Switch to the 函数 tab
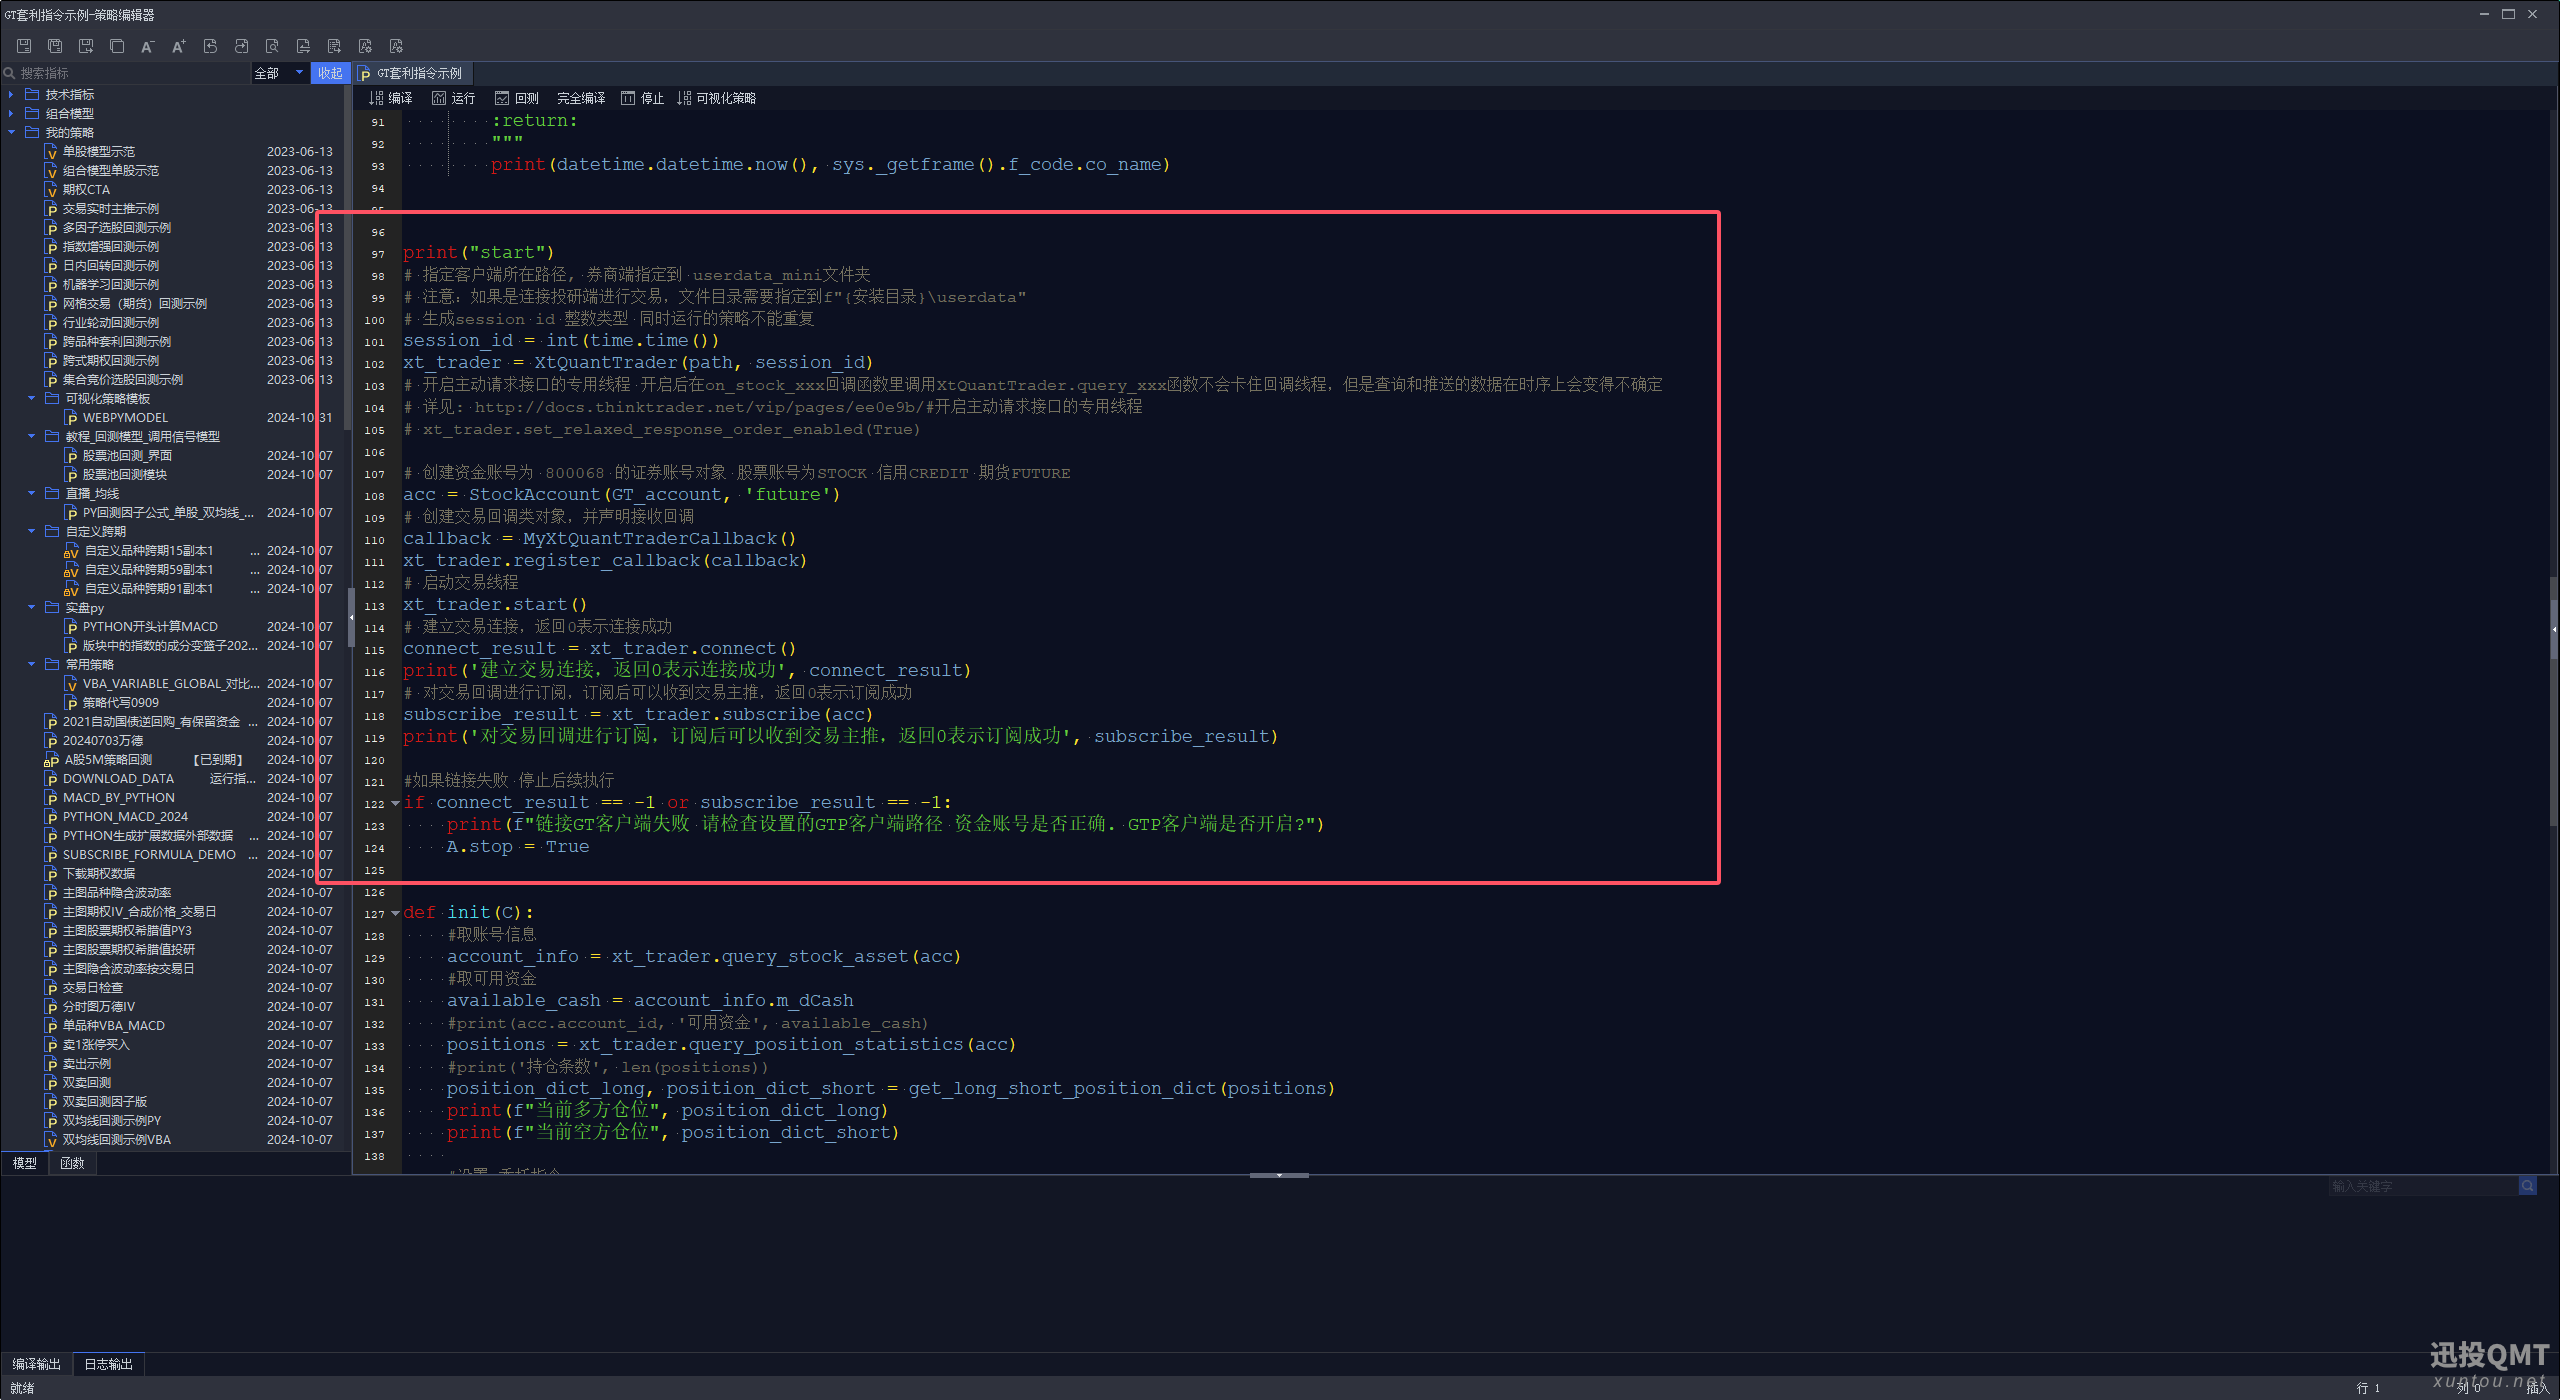This screenshot has height=1400, width=2560. coord(72,1163)
